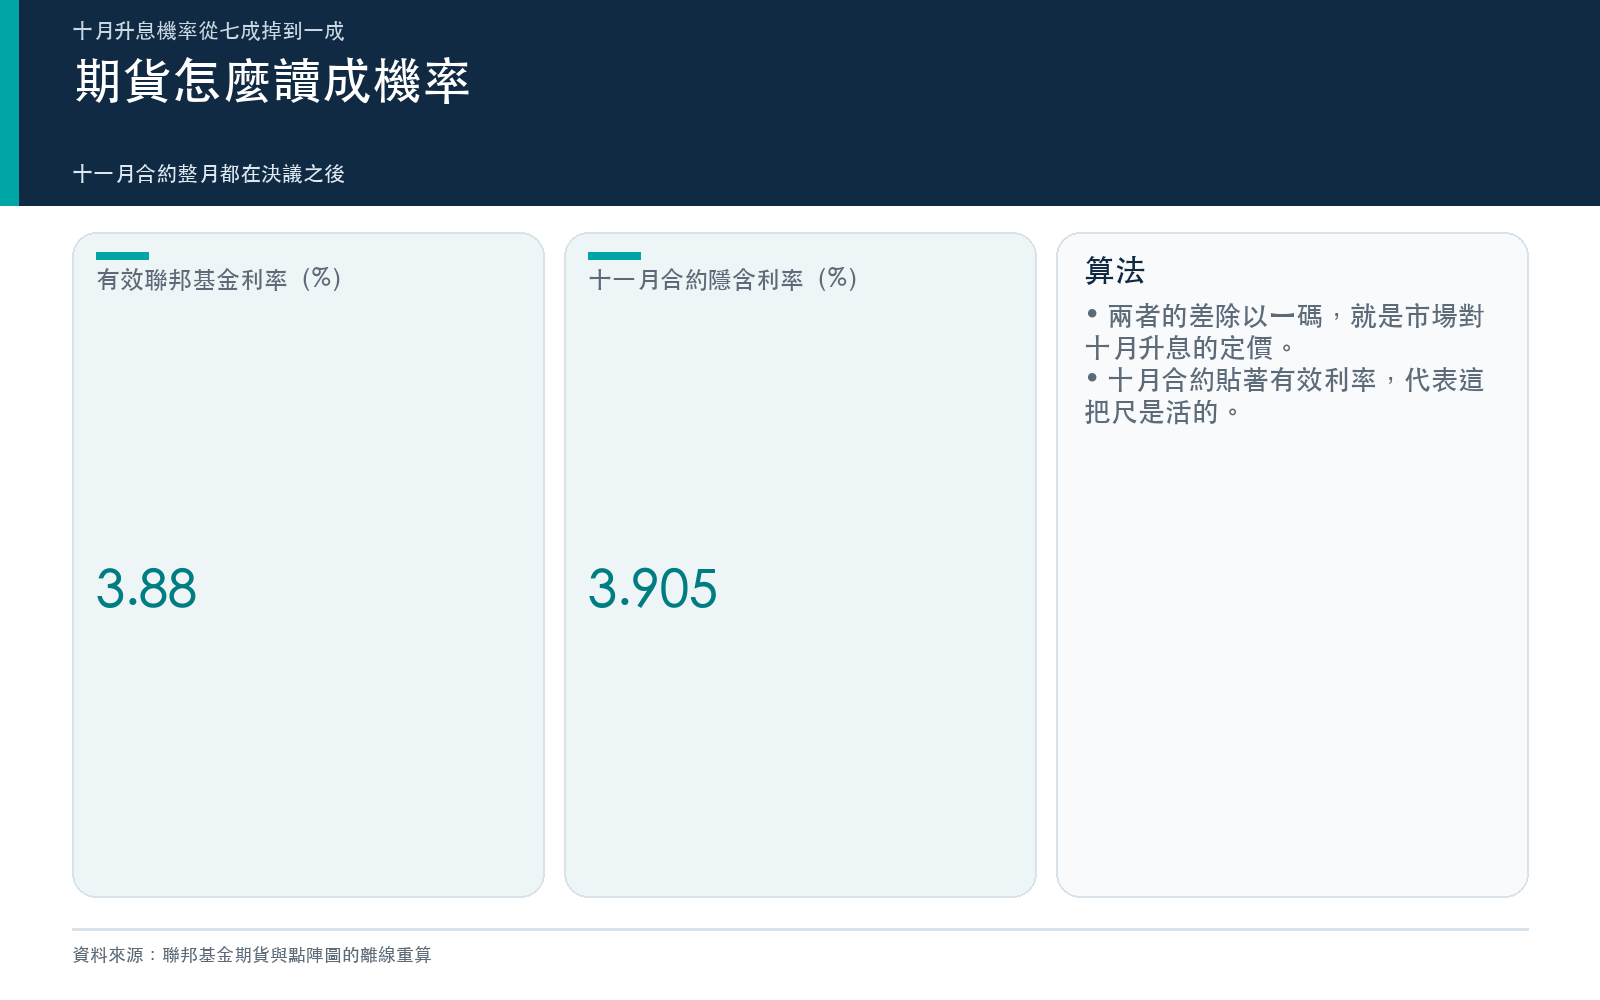
Task: Select the value 3.88
Action: (146, 588)
